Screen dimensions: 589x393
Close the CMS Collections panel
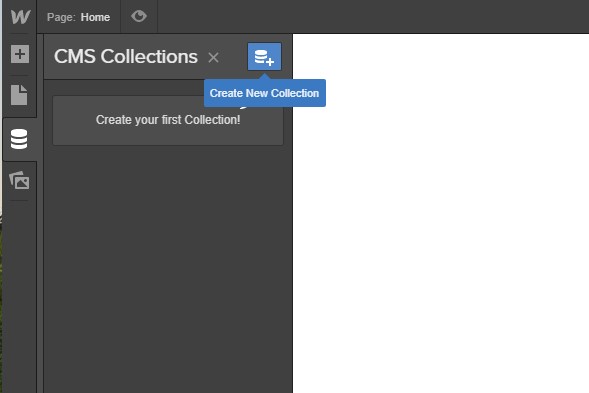pyautogui.click(x=214, y=57)
